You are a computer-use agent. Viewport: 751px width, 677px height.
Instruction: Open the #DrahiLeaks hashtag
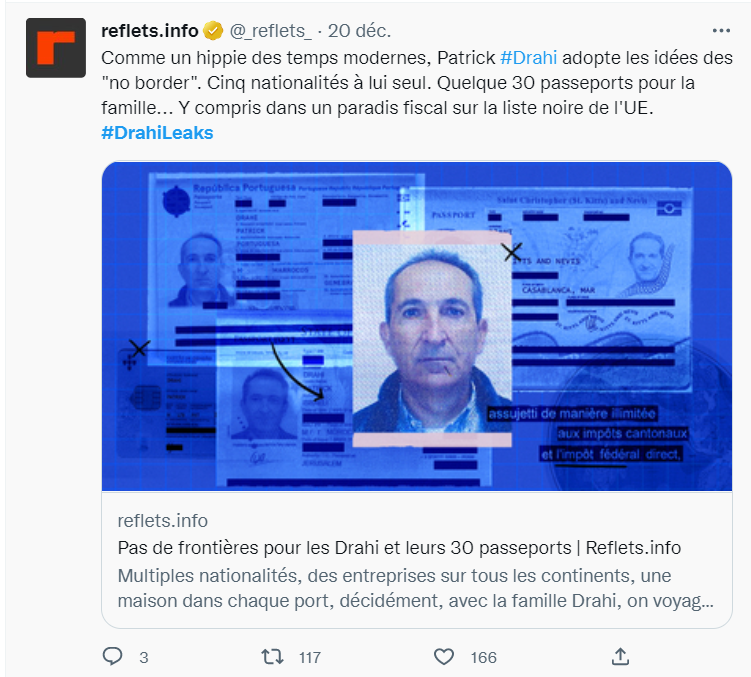click(x=157, y=133)
